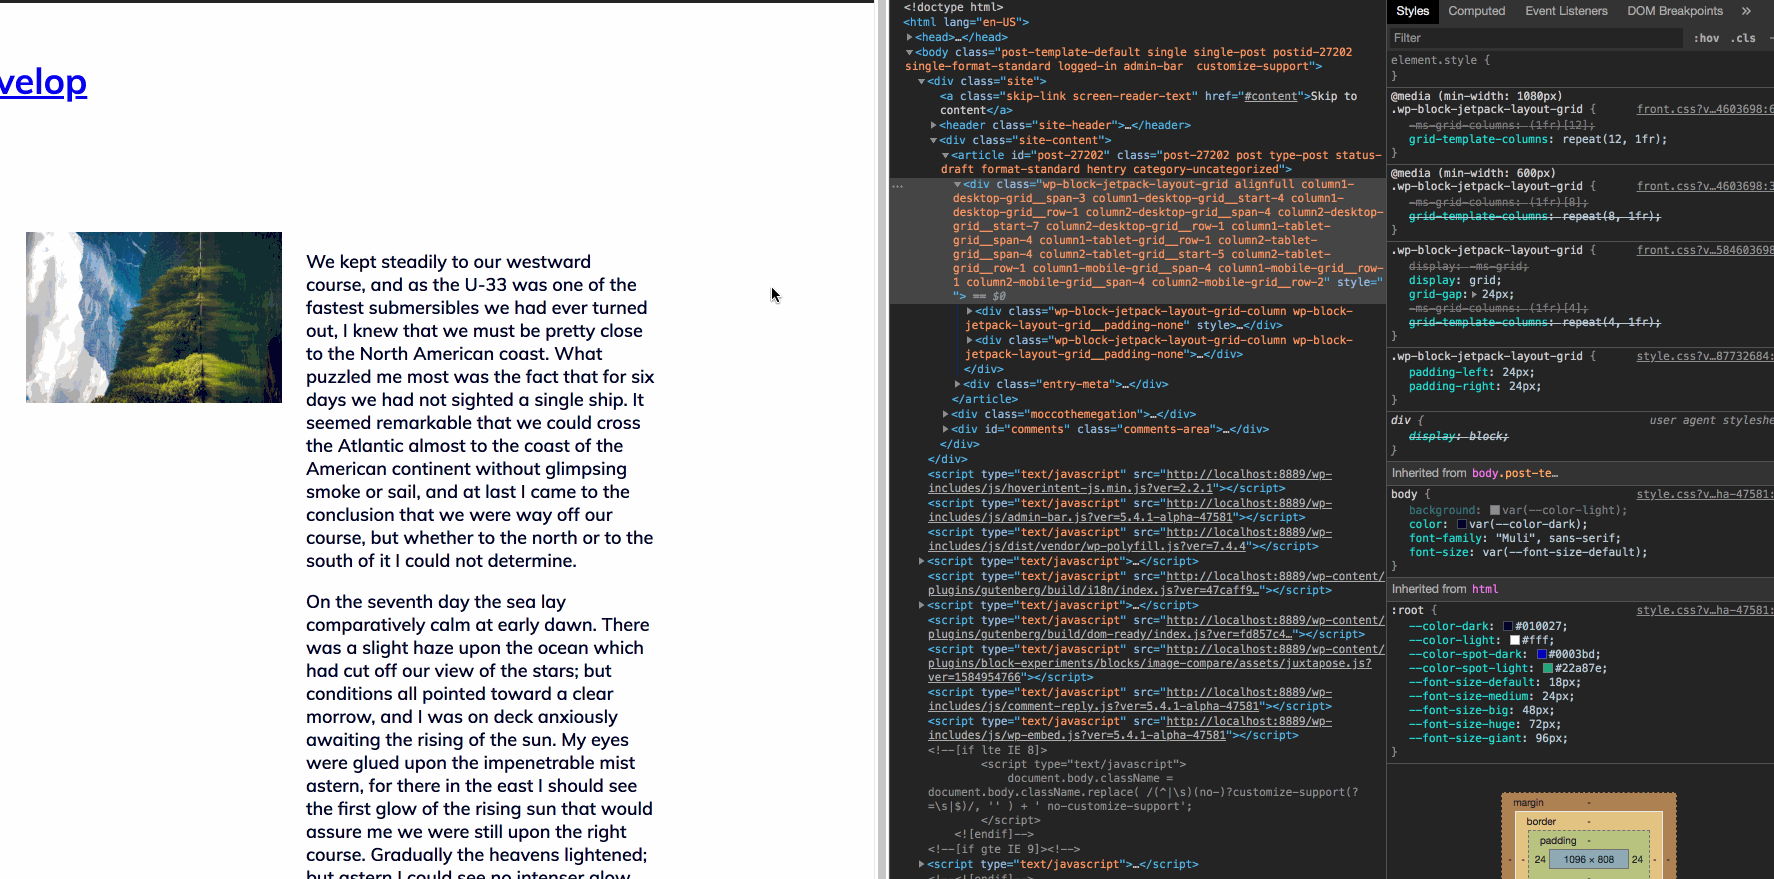Collapse the article post-27202 node

pos(945,155)
